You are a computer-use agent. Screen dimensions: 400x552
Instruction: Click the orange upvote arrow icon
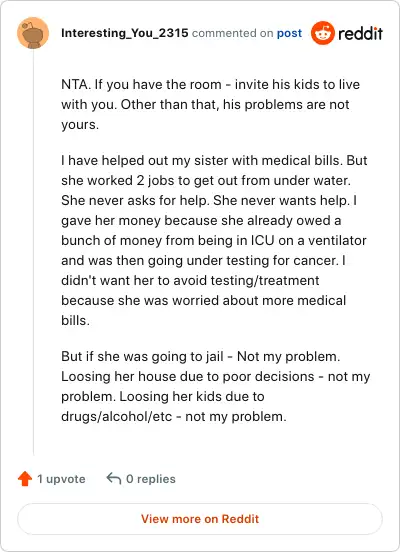[x=25, y=478]
